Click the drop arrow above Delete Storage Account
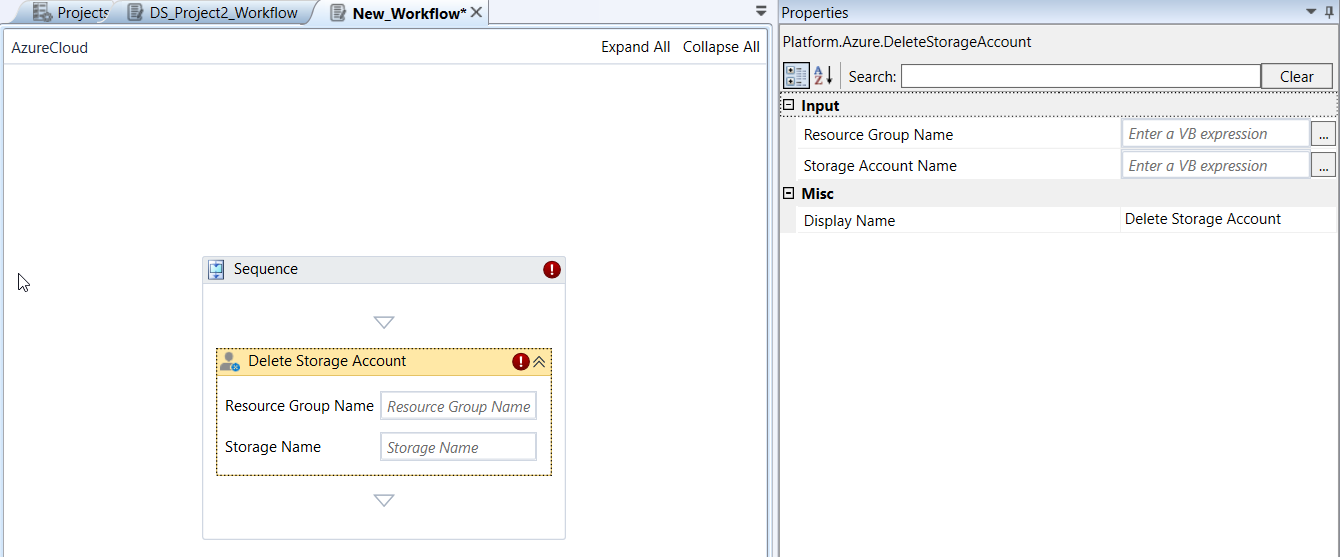The image size is (1340, 557). [384, 322]
